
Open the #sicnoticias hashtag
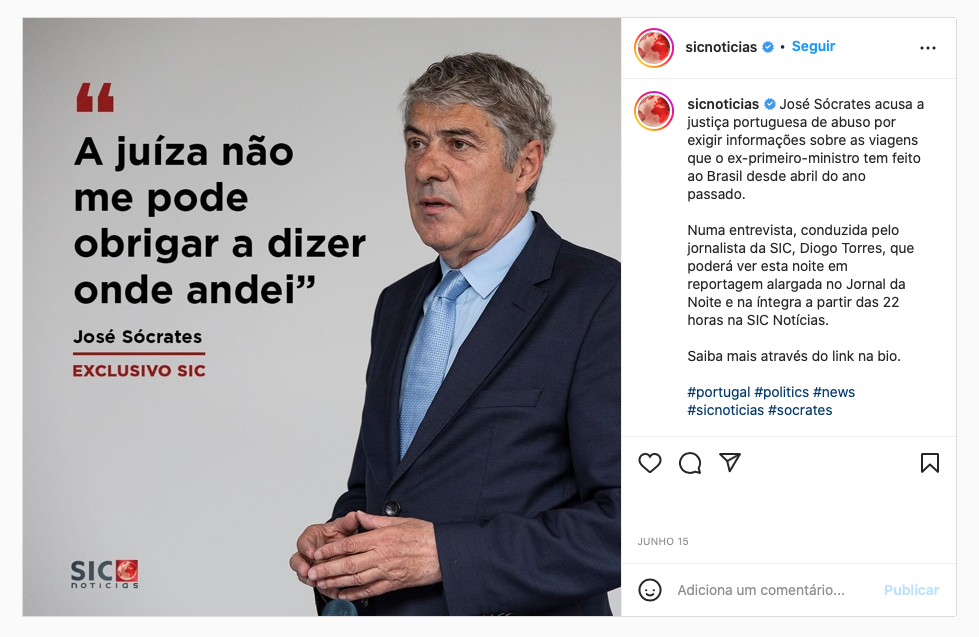[x=726, y=410]
